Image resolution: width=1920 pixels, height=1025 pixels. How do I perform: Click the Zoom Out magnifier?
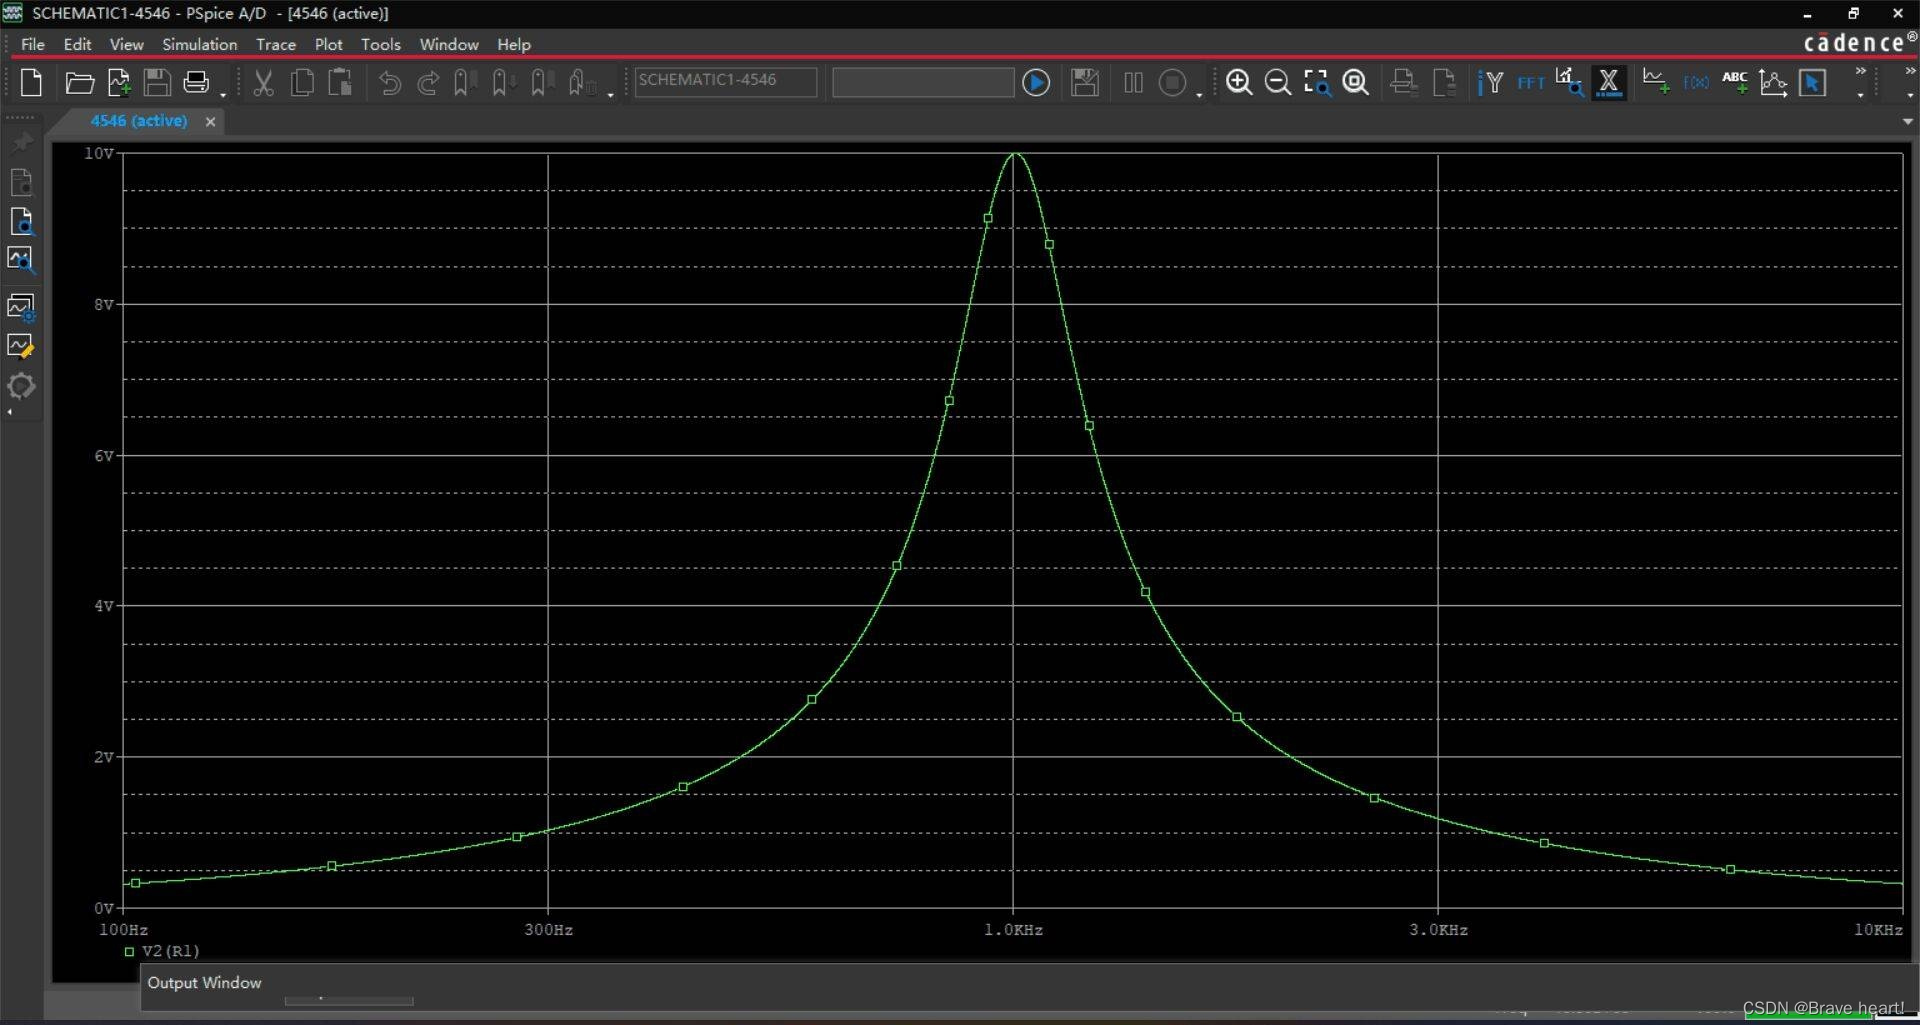point(1277,82)
